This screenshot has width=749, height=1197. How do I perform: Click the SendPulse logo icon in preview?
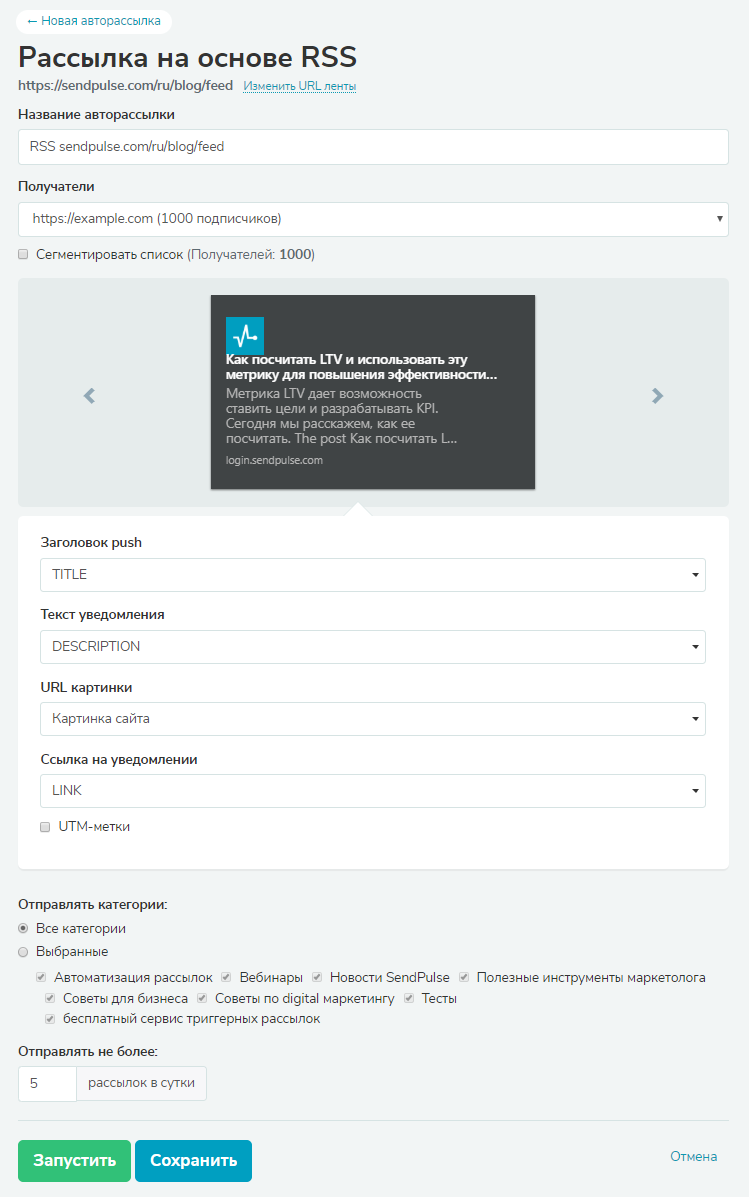pos(245,336)
